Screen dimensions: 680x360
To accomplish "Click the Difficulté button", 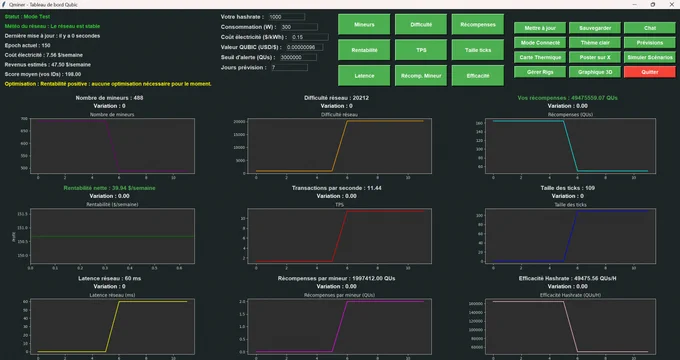I will point(421,24).
